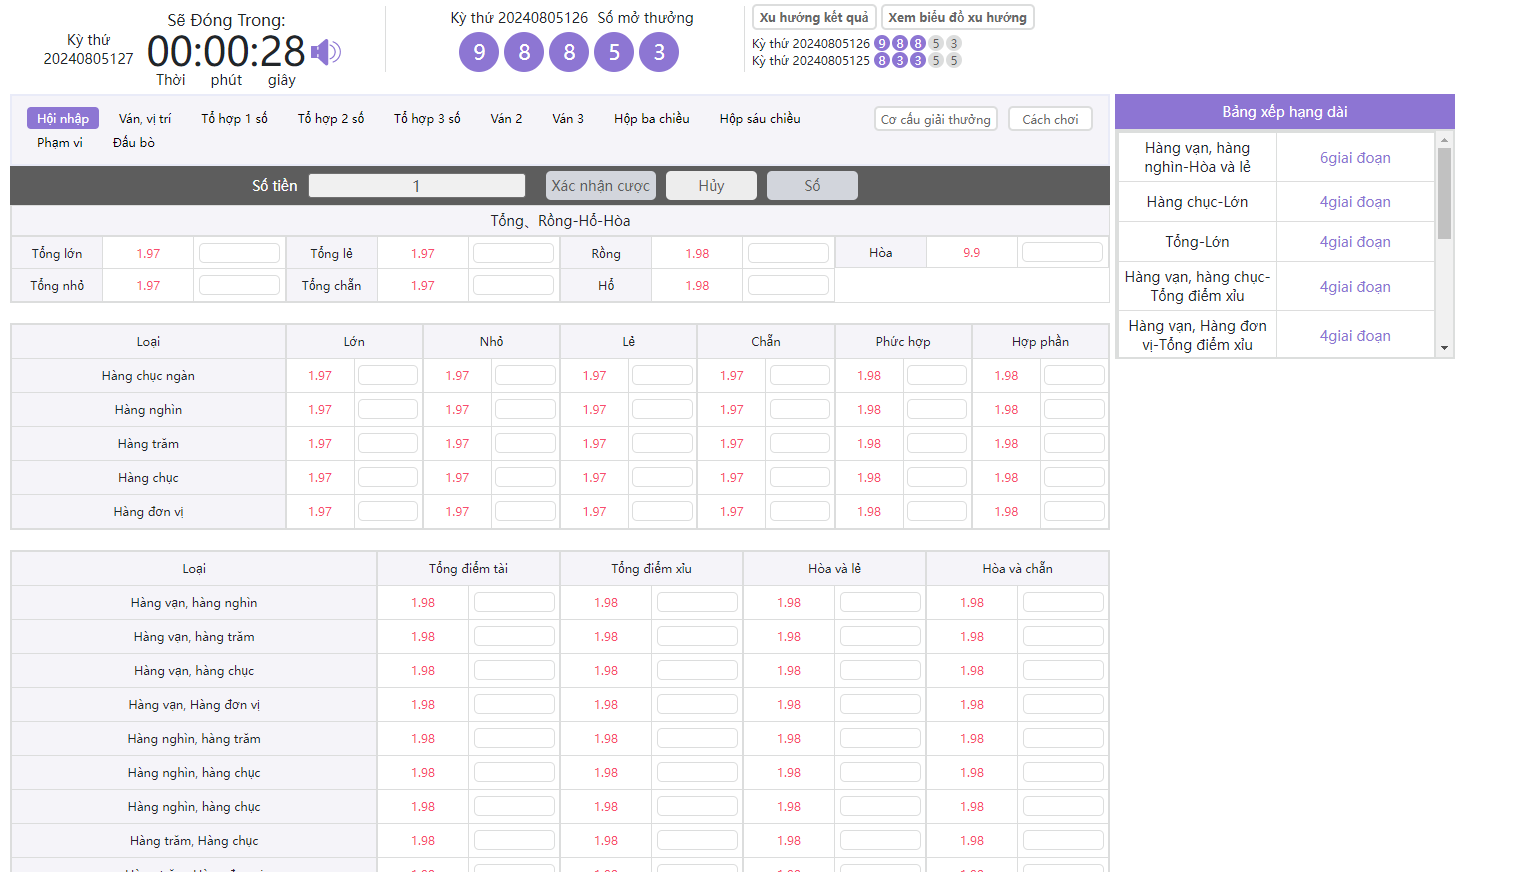Viewport: 1516px width, 872px height.
Task: Click the Hòa 9.9 bet input
Action: coord(1062,252)
